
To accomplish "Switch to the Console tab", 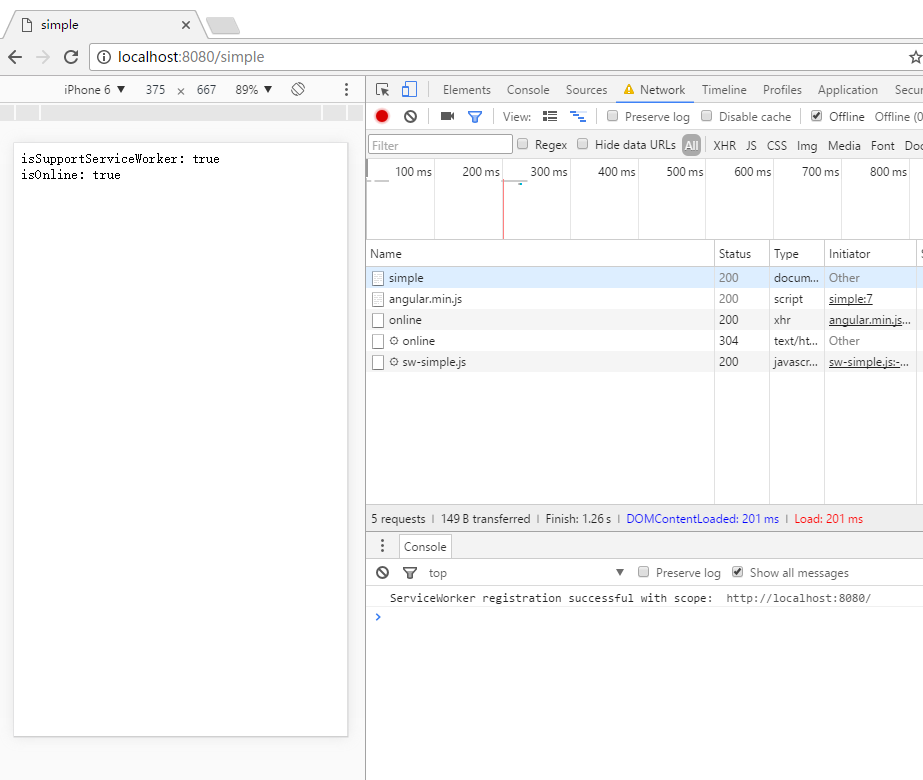I will [x=528, y=89].
